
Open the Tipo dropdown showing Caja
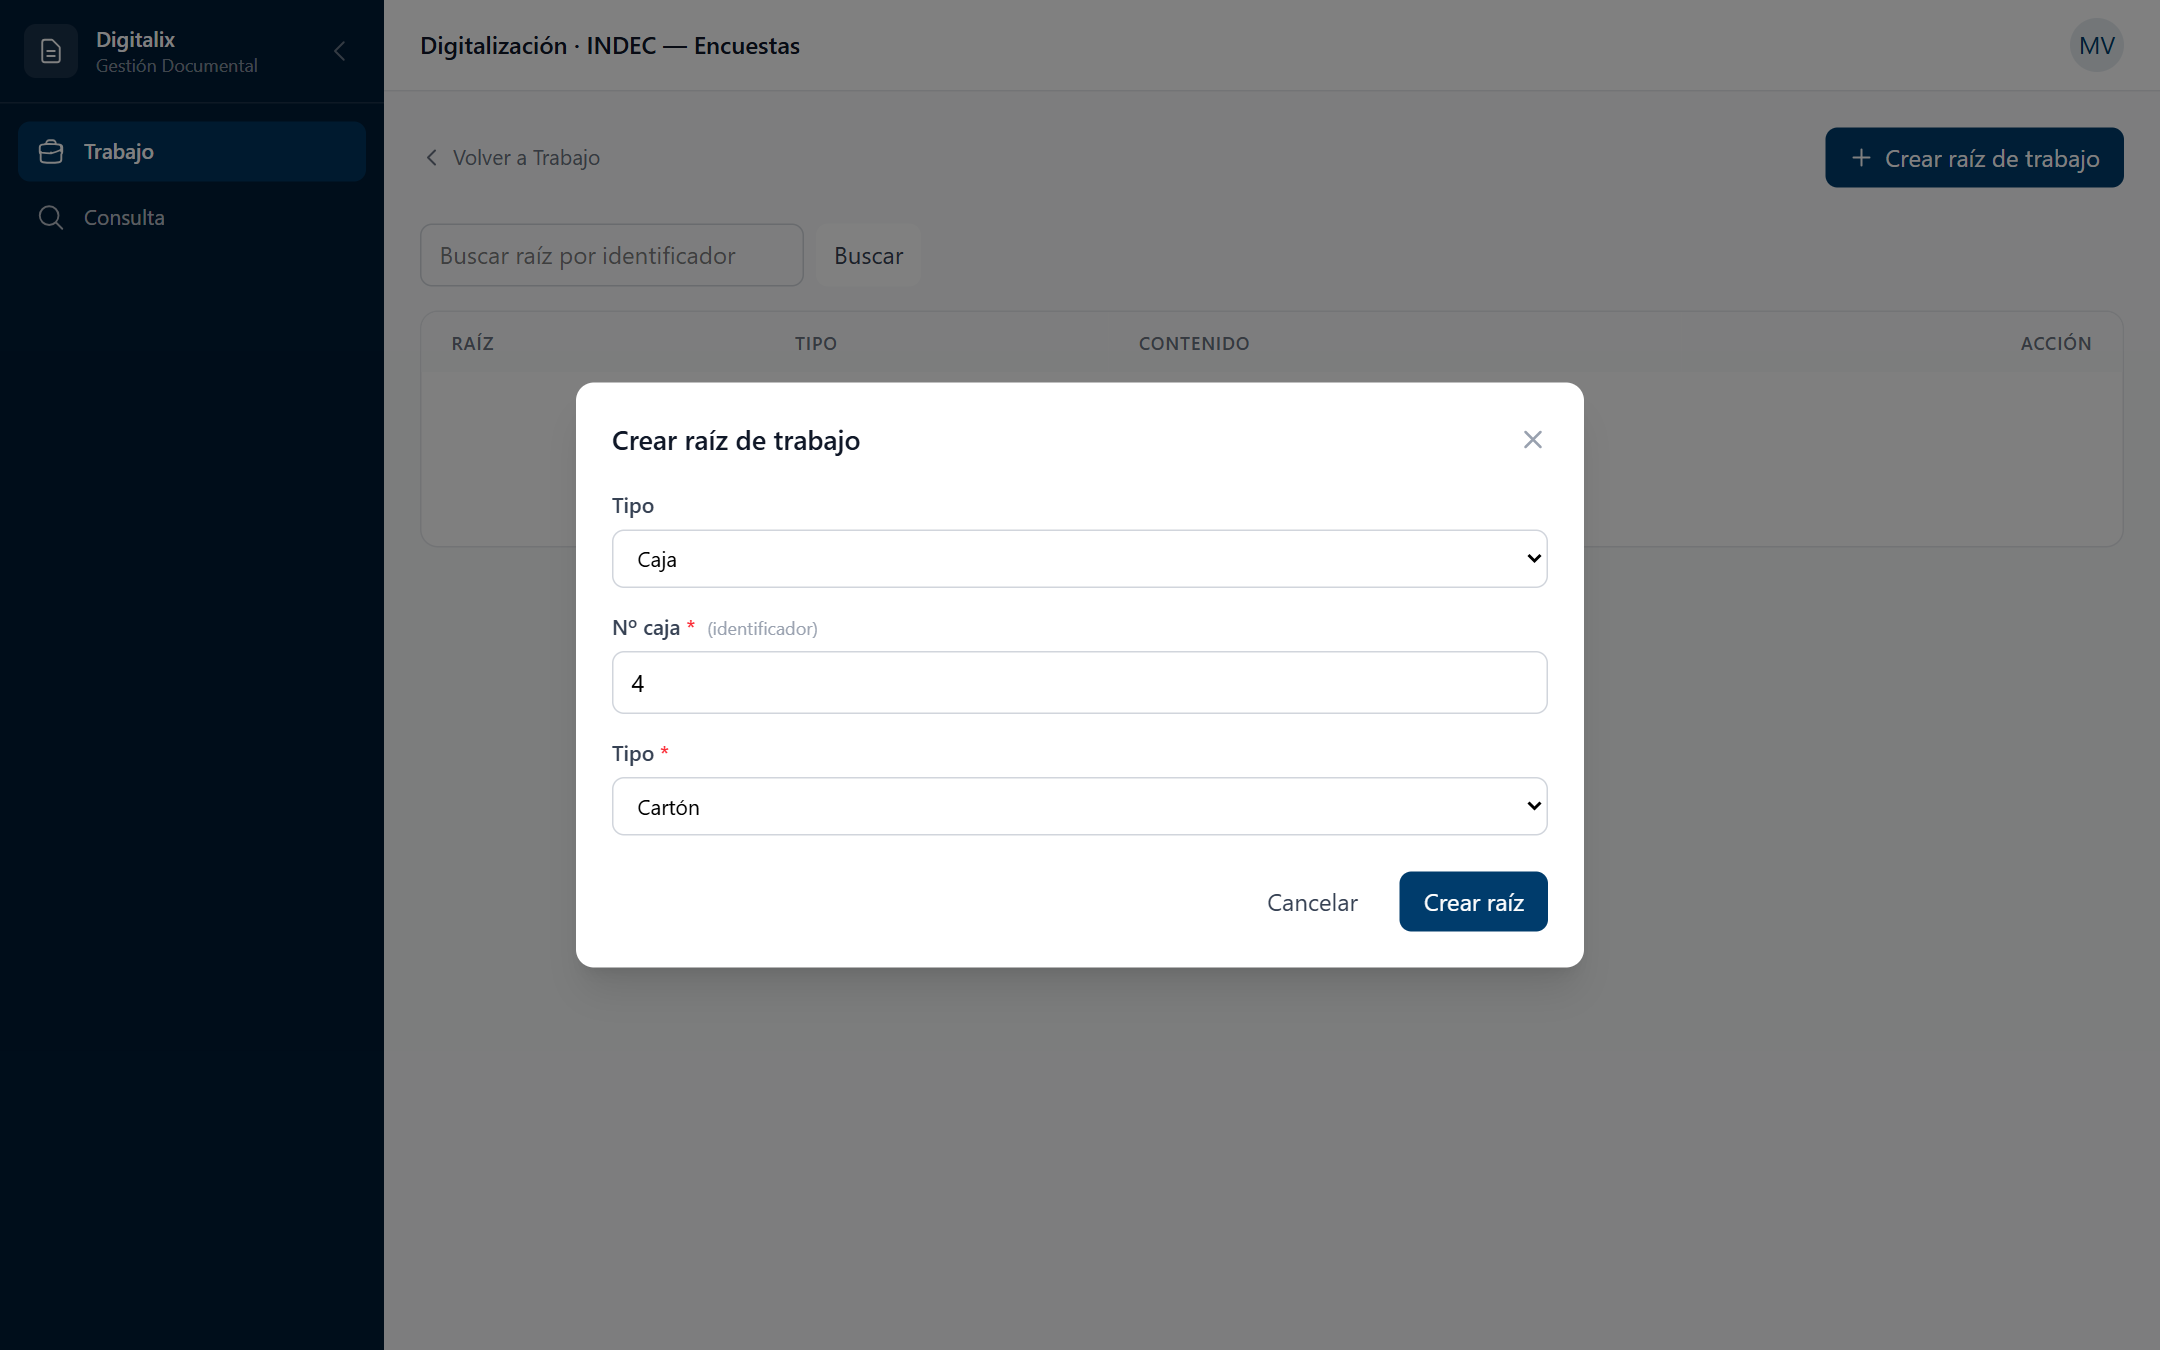(1079, 559)
